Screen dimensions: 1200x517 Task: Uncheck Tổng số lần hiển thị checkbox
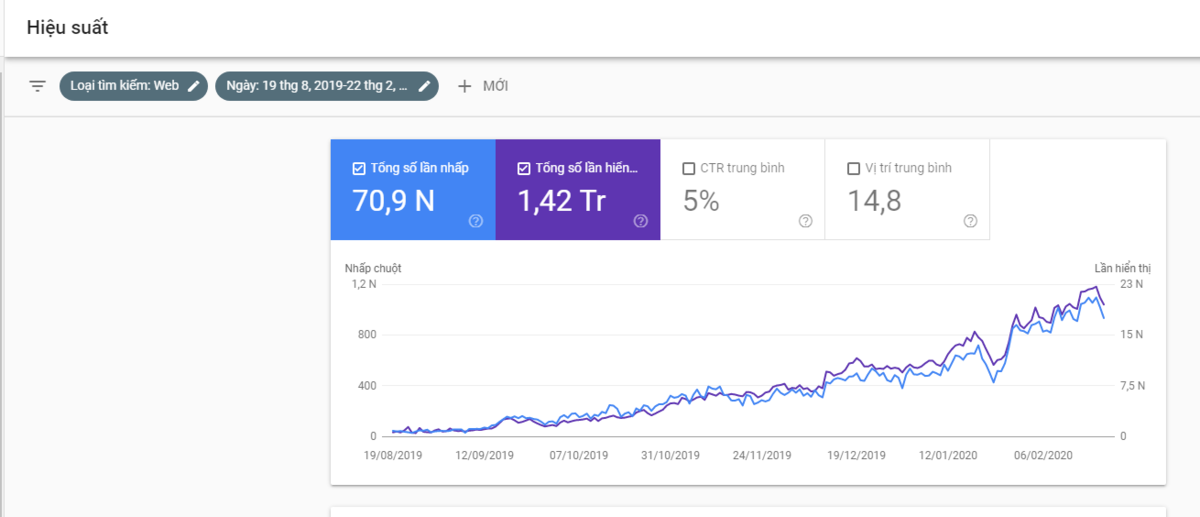(523, 168)
